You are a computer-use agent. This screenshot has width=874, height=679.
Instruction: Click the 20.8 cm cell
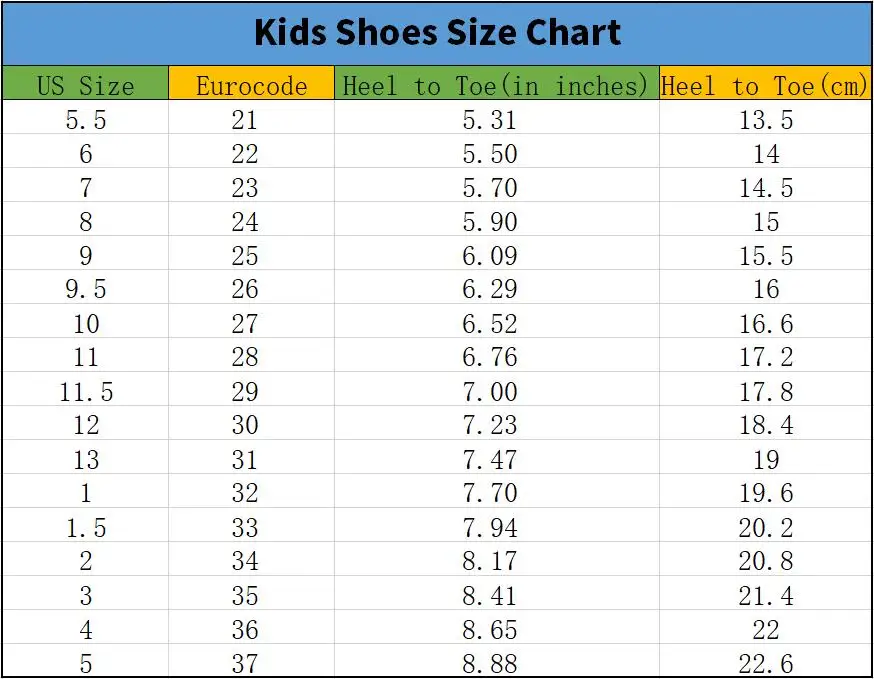tap(766, 562)
